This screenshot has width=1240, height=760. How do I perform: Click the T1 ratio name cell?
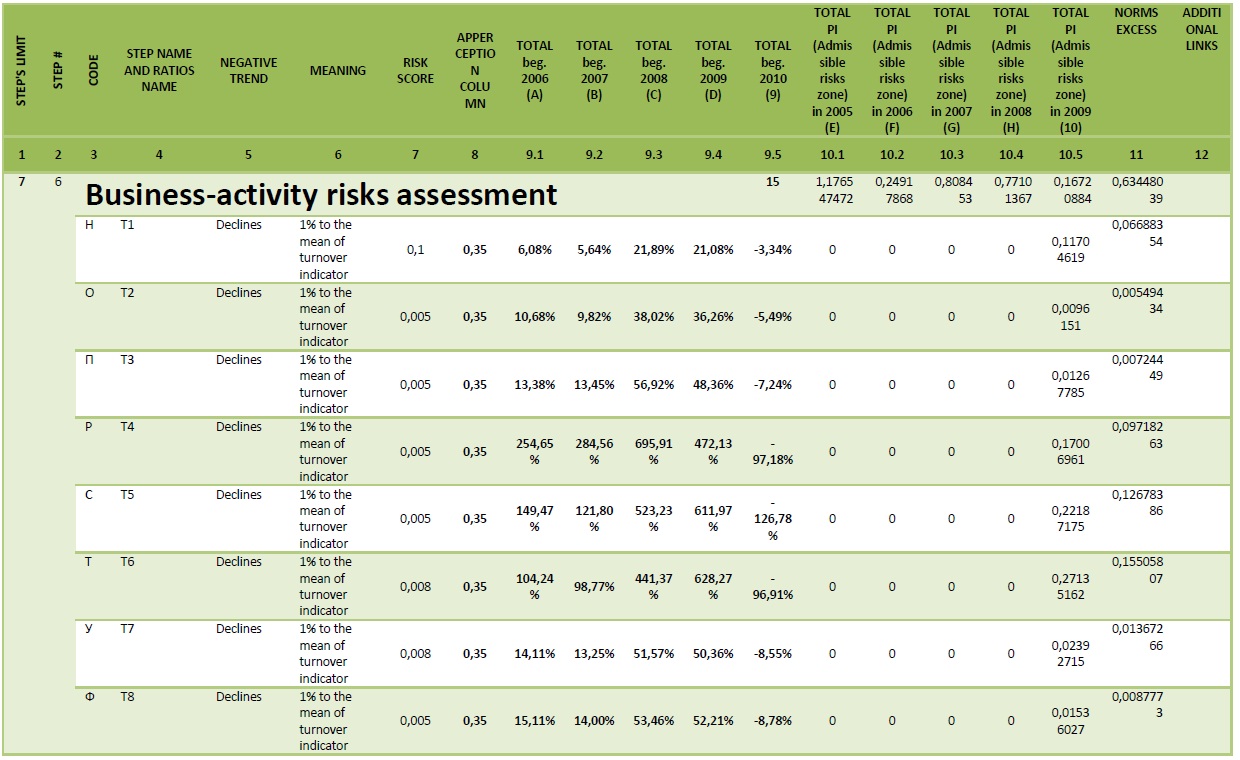(x=127, y=225)
